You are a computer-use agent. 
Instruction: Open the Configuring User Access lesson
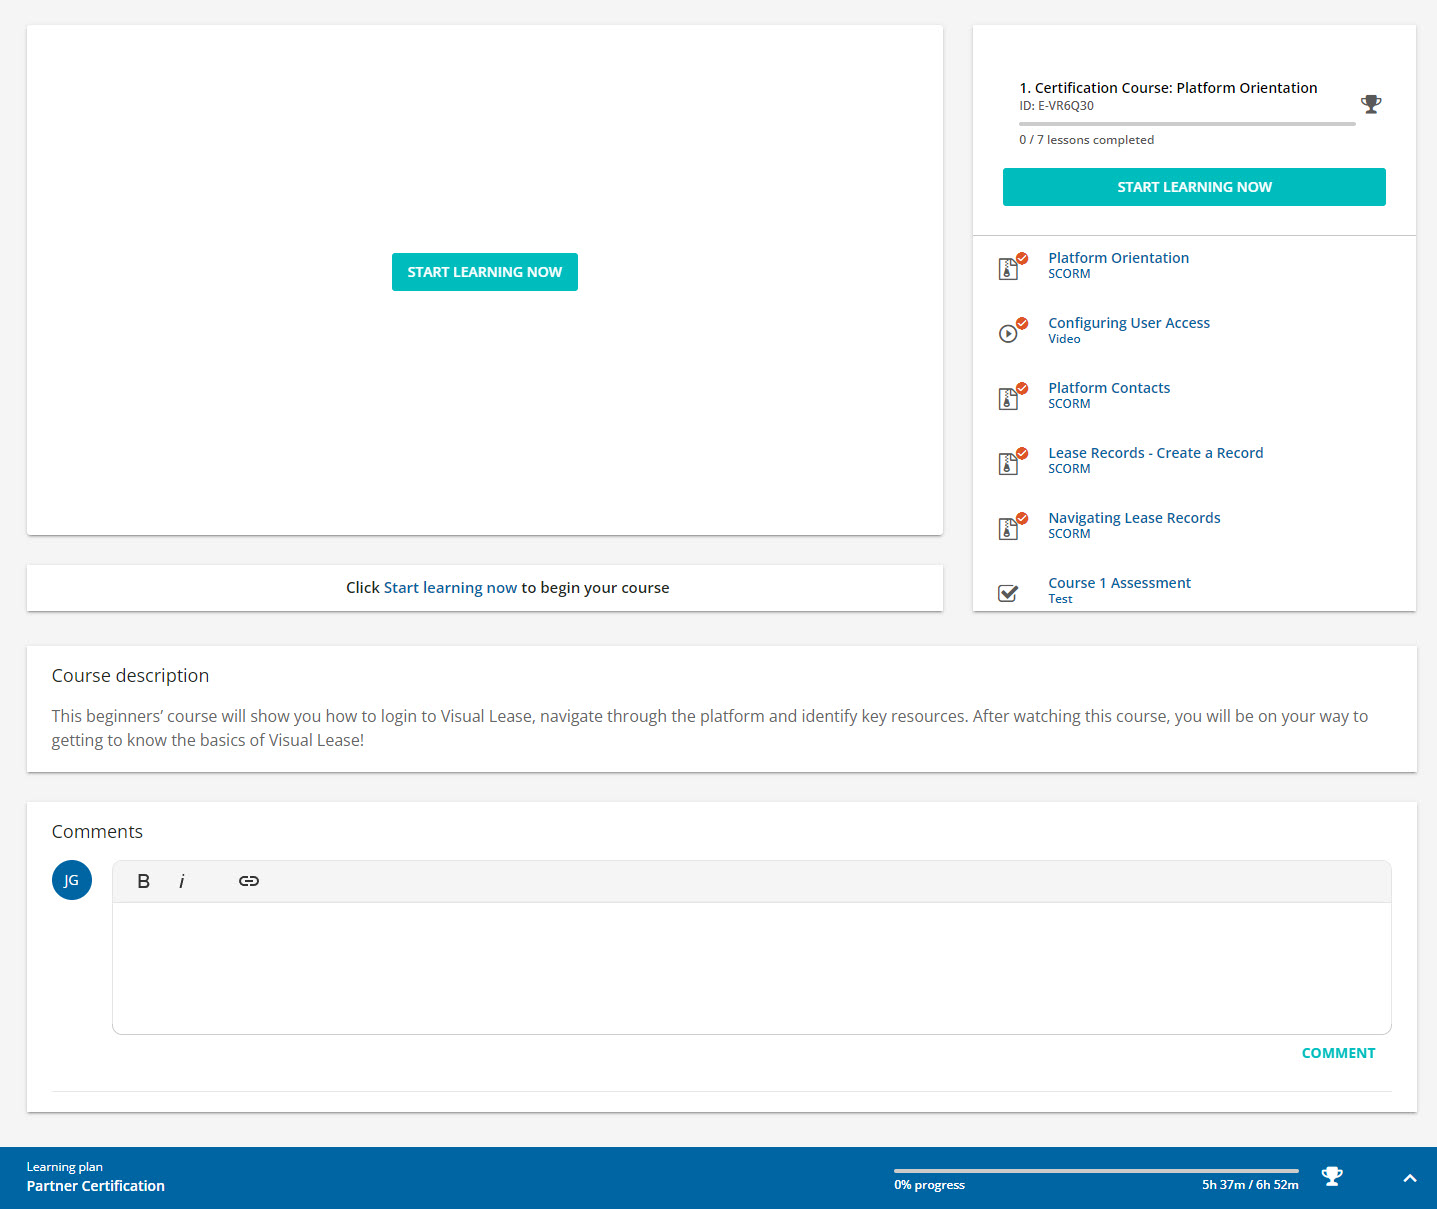point(1129,323)
